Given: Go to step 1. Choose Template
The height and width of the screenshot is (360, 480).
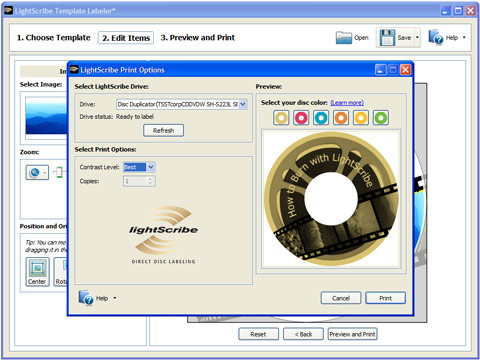Looking at the screenshot, I should click(54, 38).
